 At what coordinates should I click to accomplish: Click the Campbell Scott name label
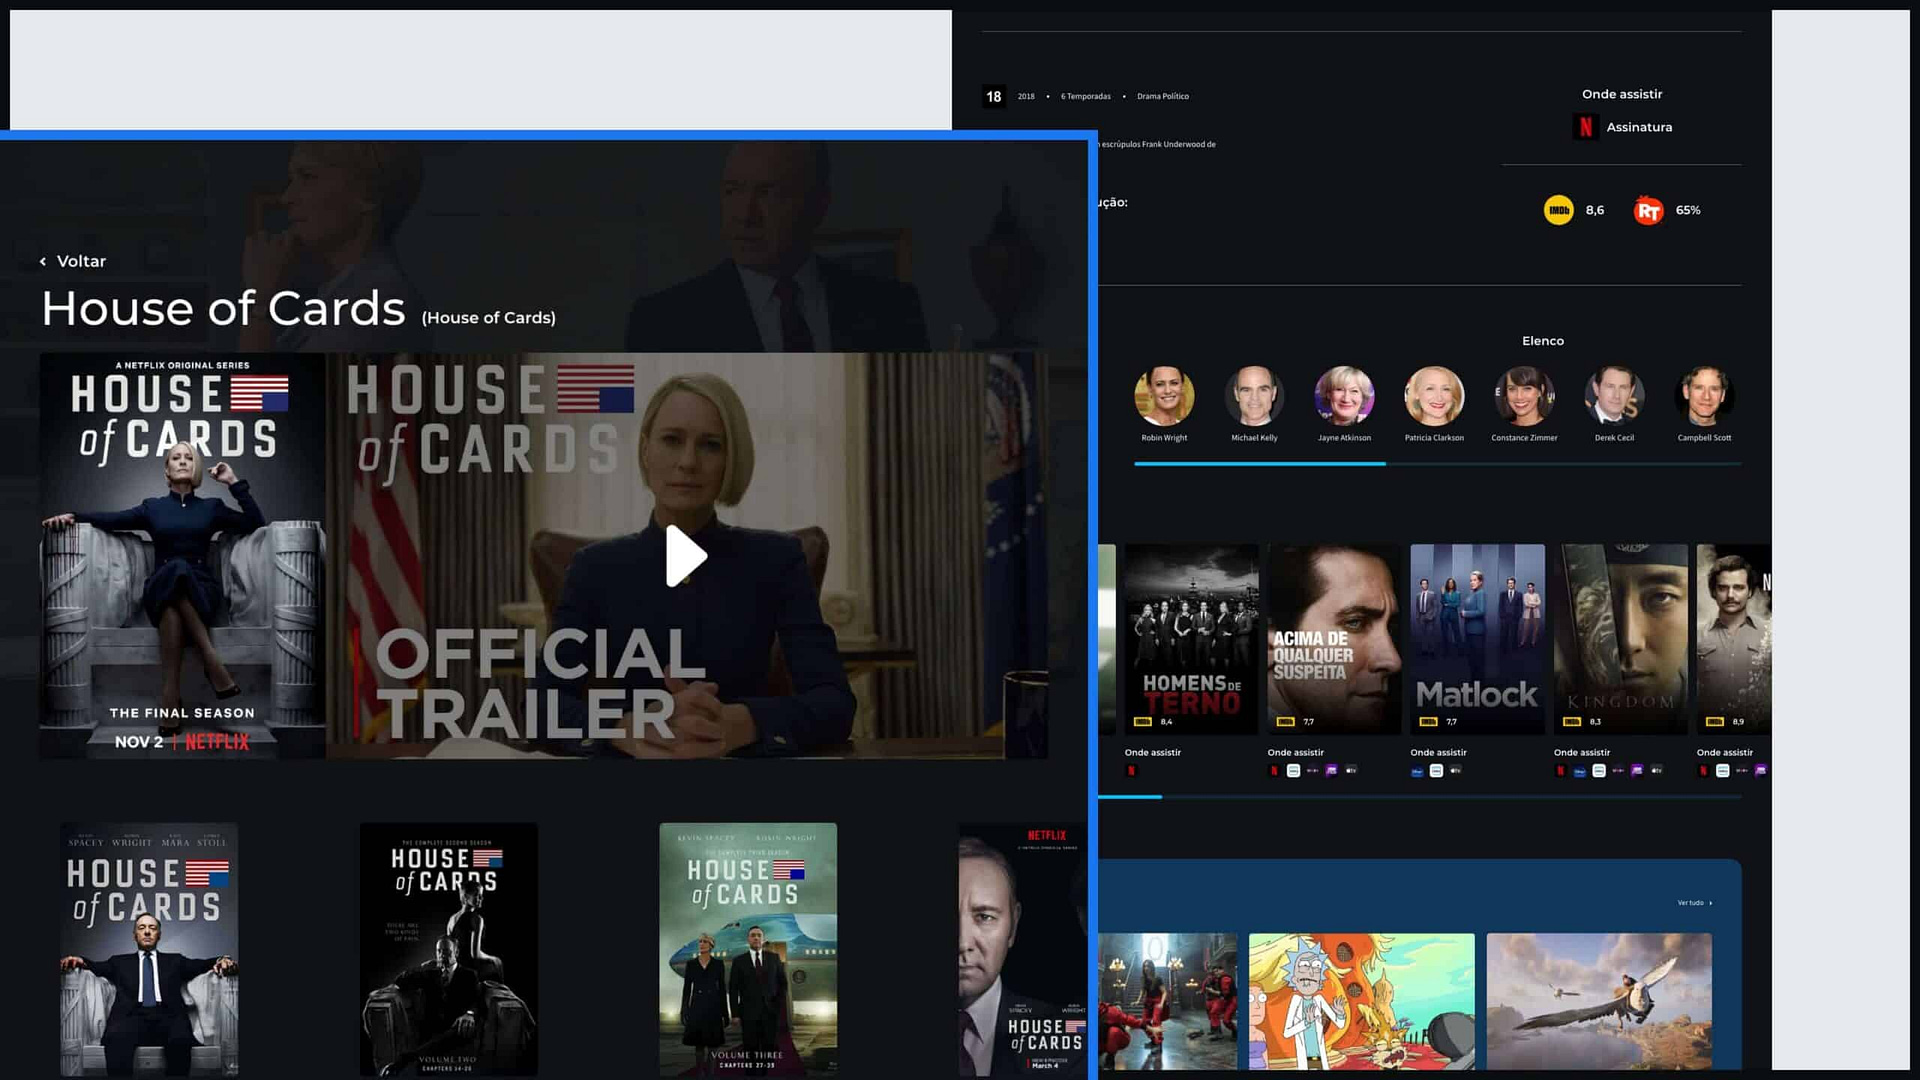pos(1704,438)
